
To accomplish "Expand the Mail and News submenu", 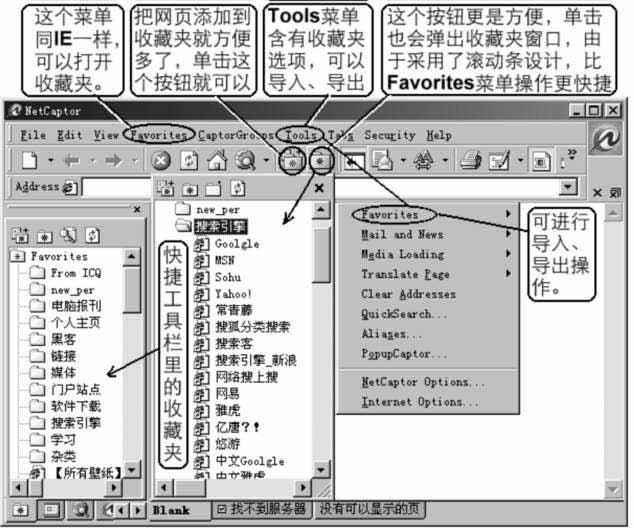I will 429,234.
